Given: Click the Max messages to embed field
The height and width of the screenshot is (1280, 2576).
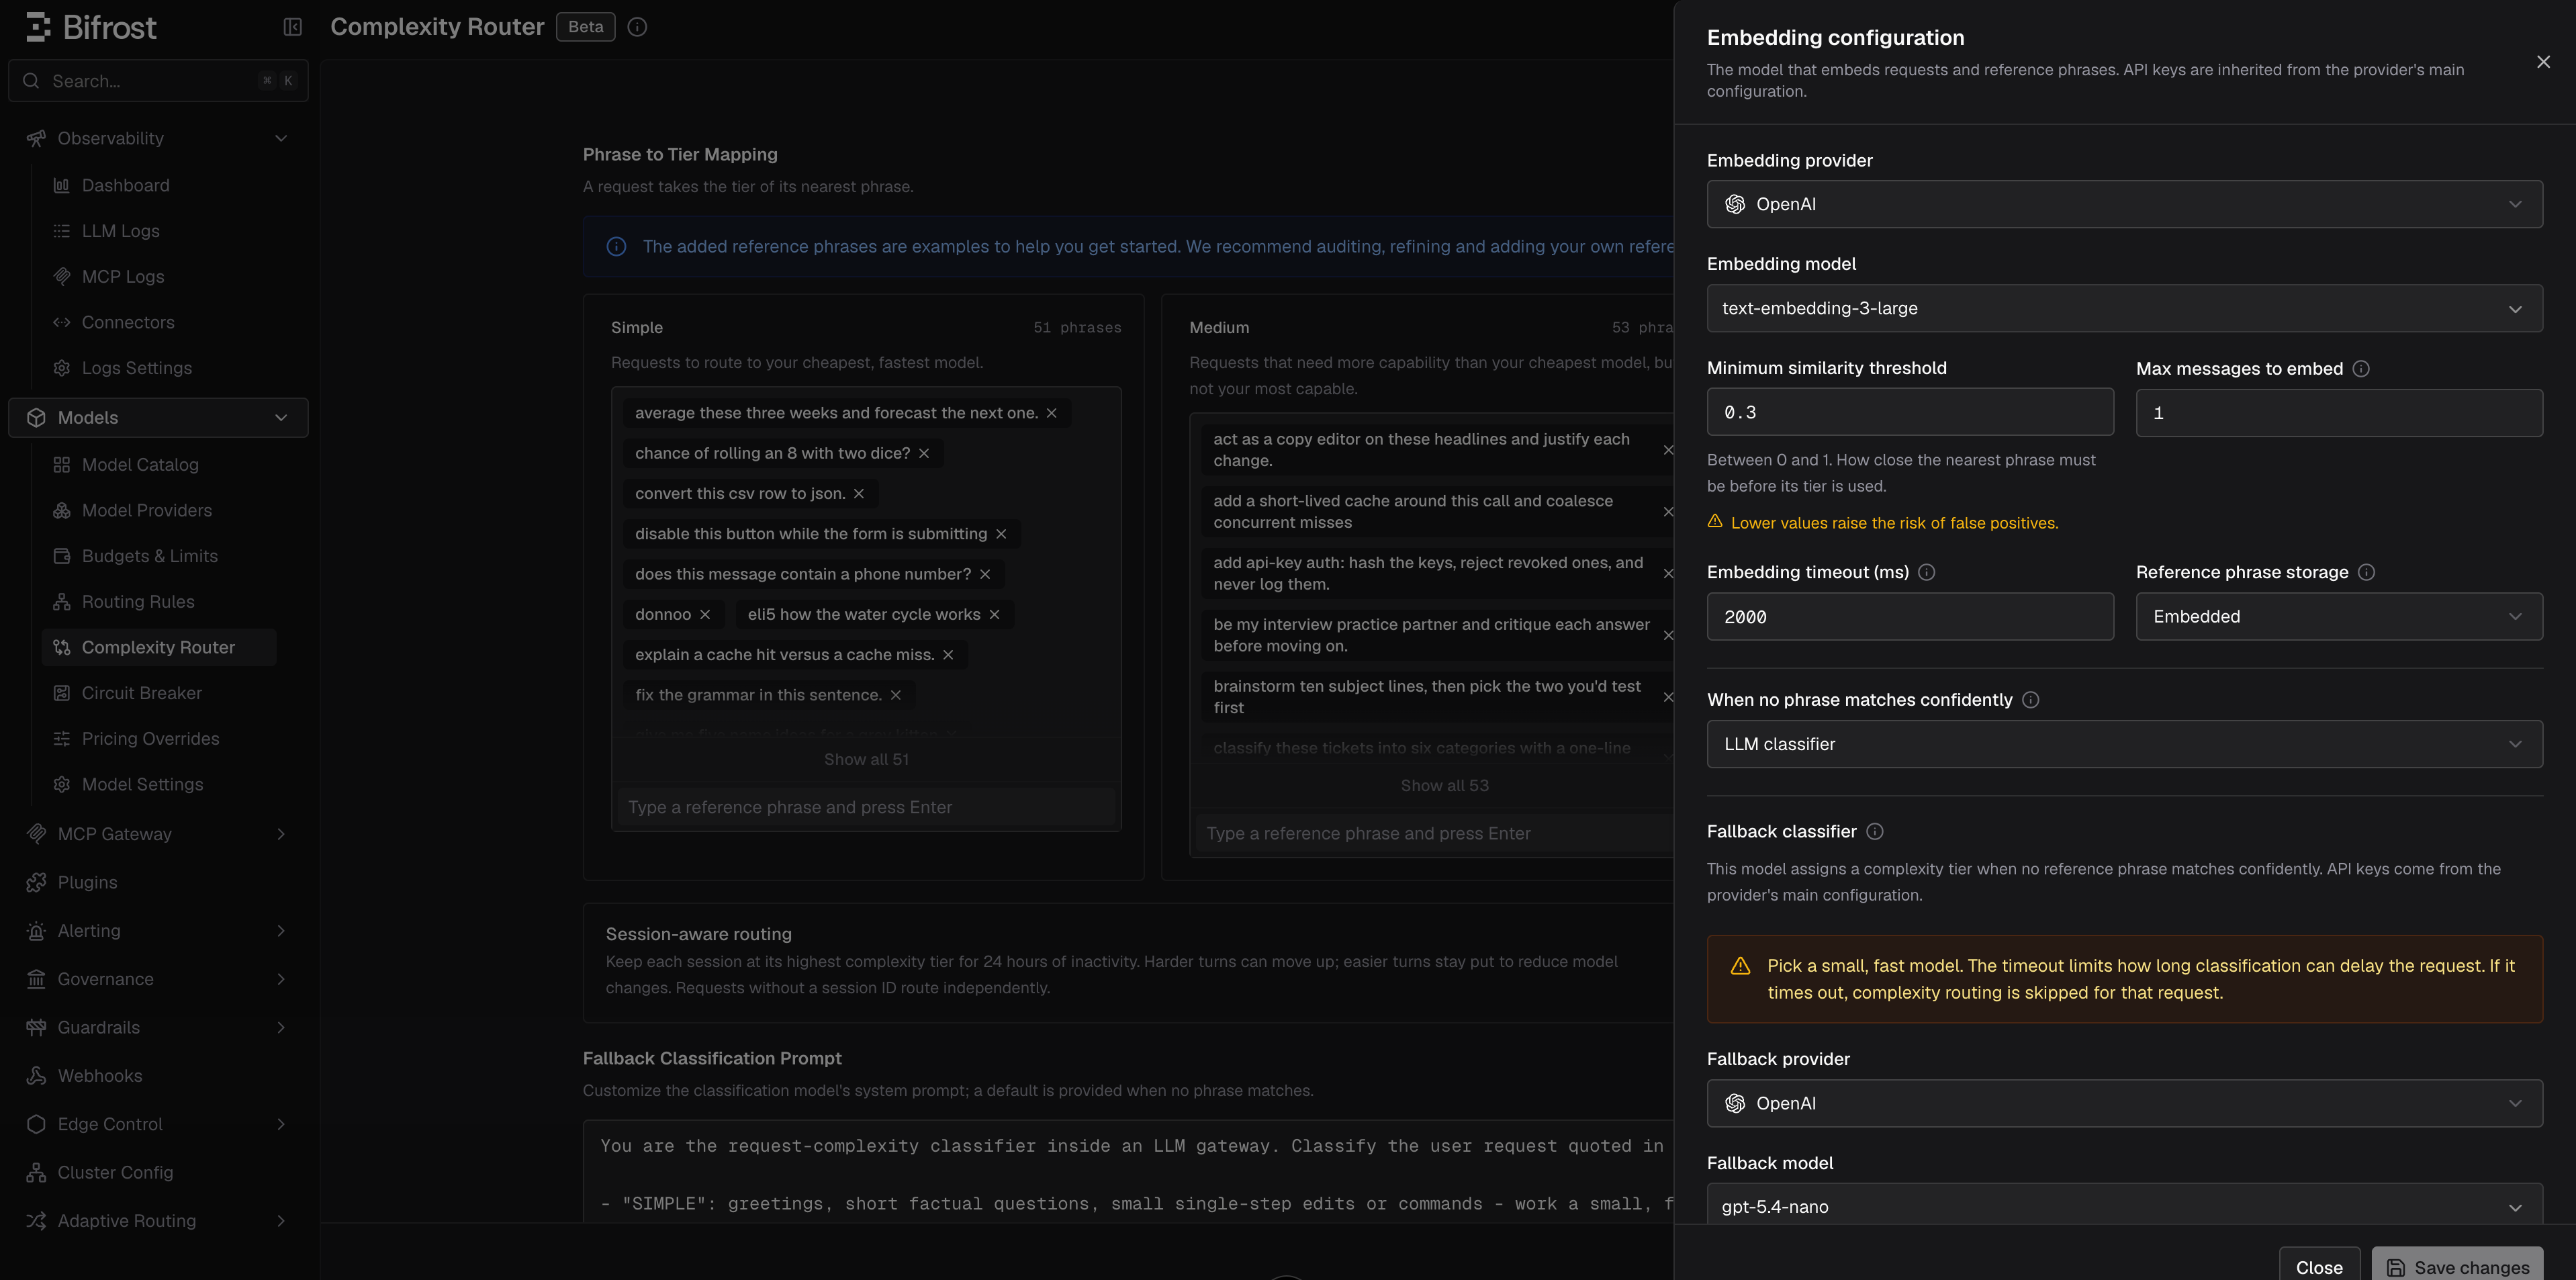Looking at the screenshot, I should tap(2339, 413).
